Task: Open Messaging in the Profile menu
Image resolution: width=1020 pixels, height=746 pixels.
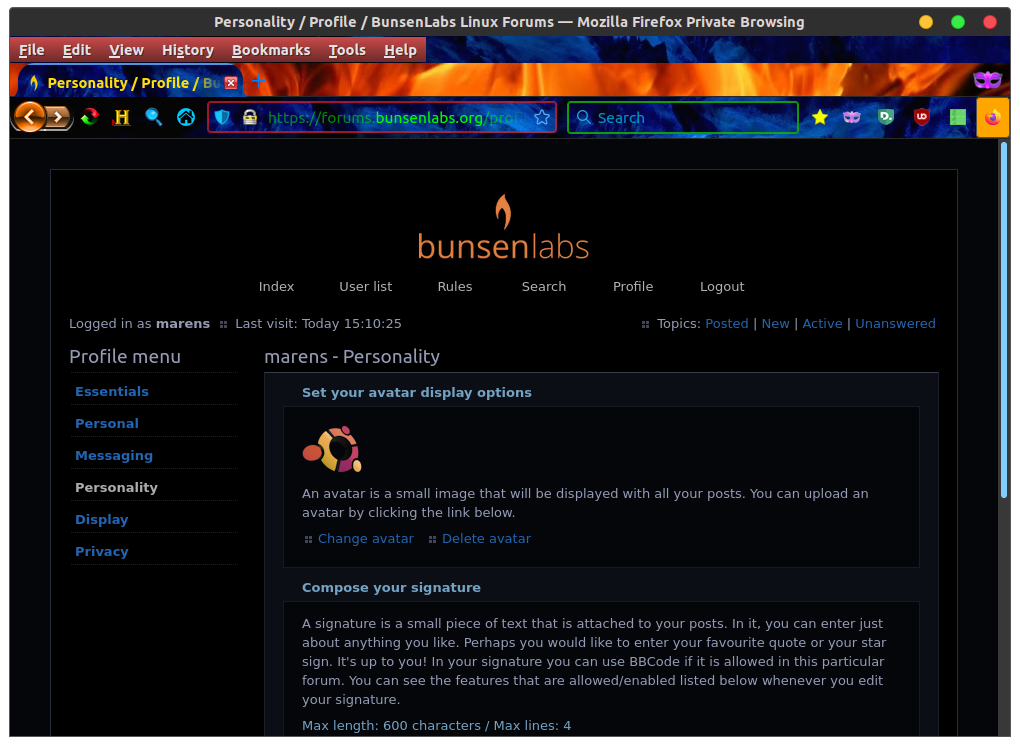Action: [114, 456]
